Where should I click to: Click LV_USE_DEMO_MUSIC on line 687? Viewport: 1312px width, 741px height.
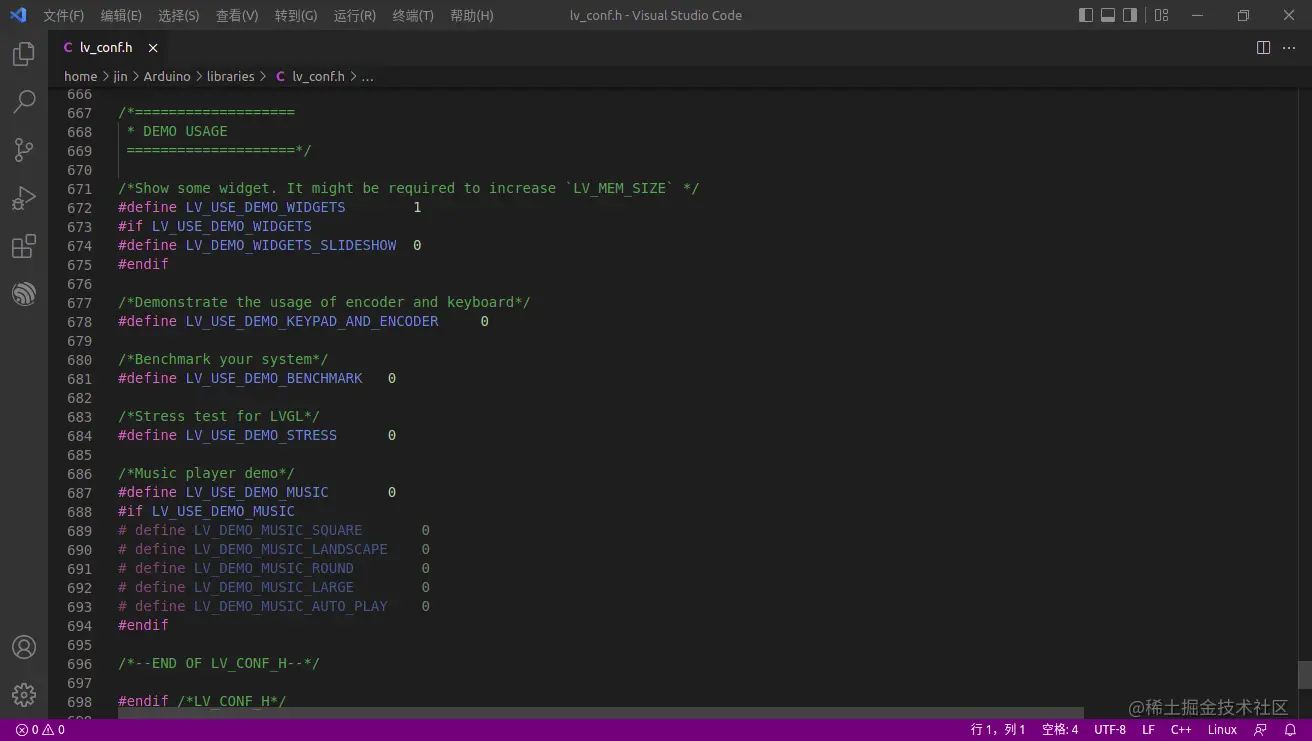click(257, 492)
